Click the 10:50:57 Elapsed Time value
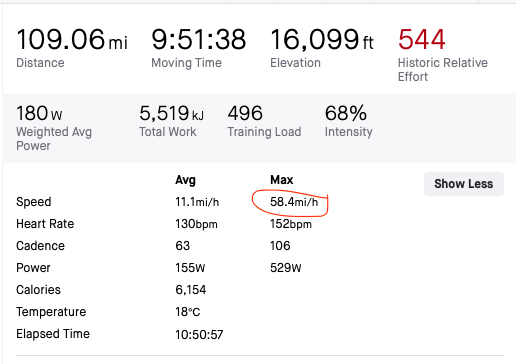 tap(199, 334)
